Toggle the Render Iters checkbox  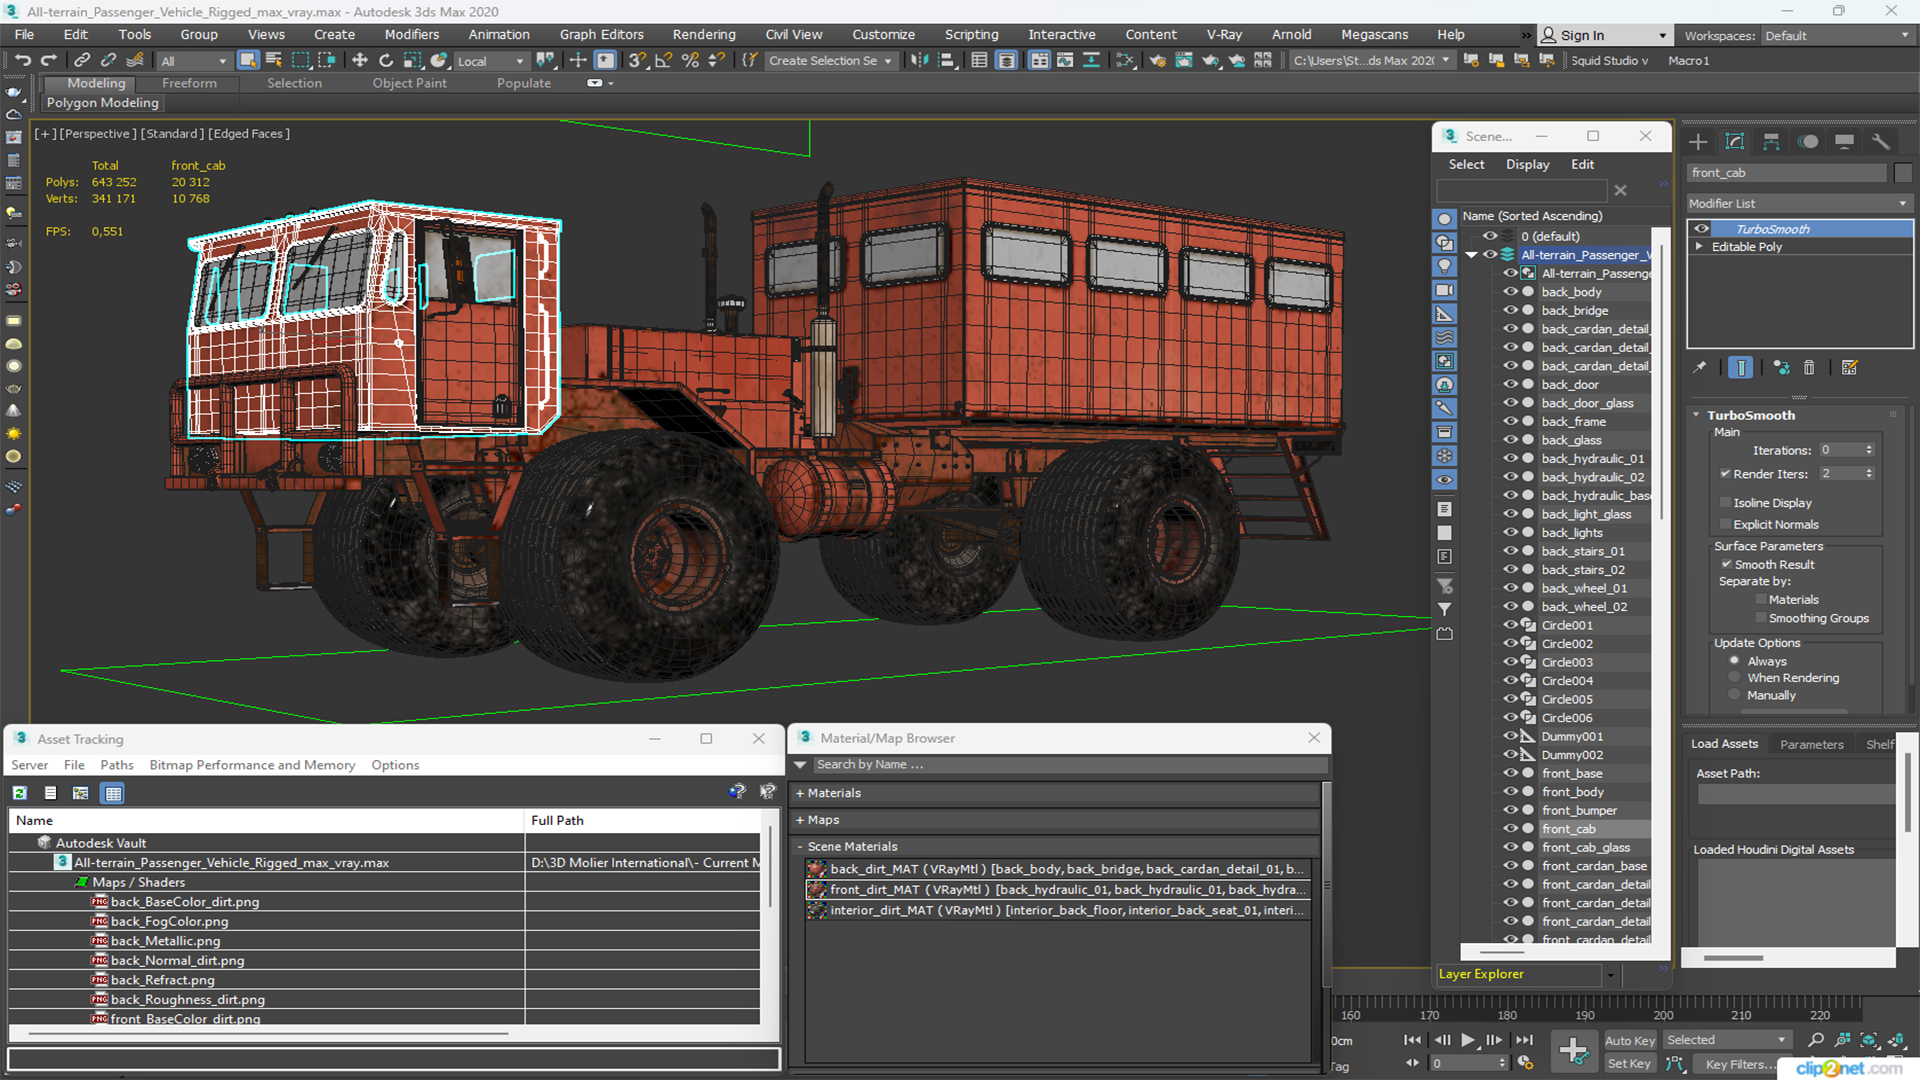pyautogui.click(x=1725, y=474)
